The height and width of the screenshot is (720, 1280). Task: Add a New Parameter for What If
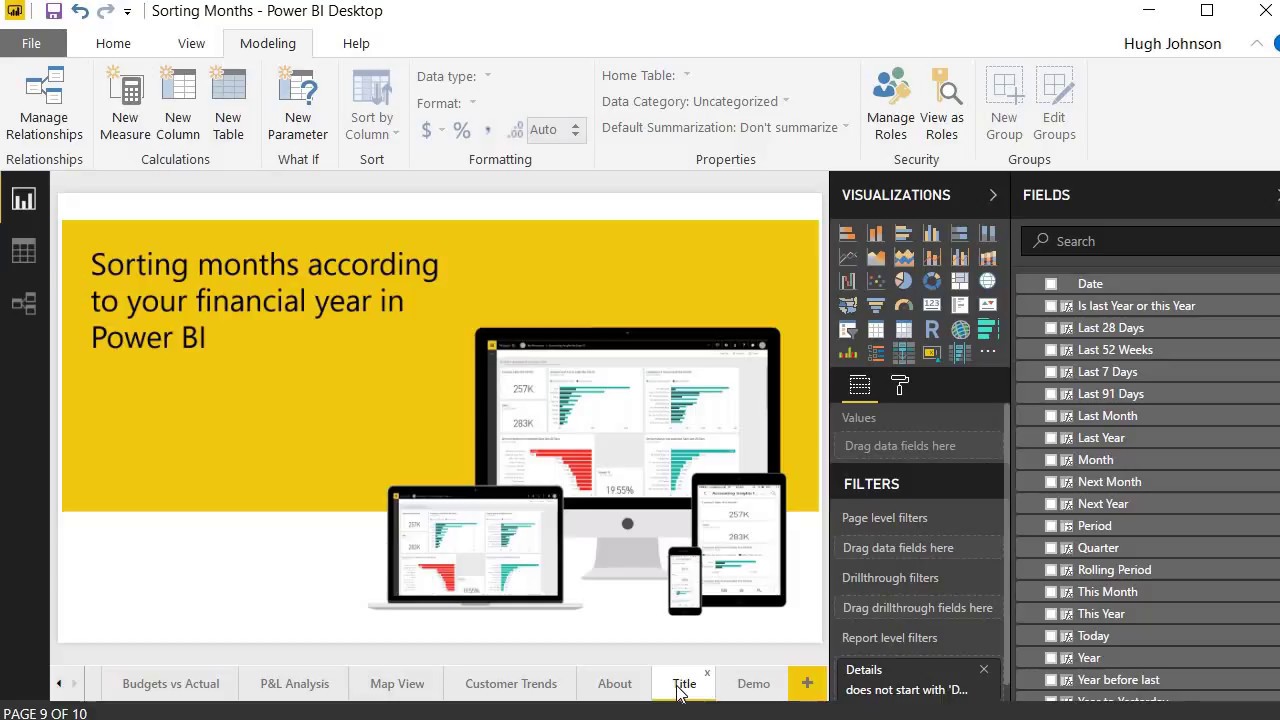pos(298,105)
